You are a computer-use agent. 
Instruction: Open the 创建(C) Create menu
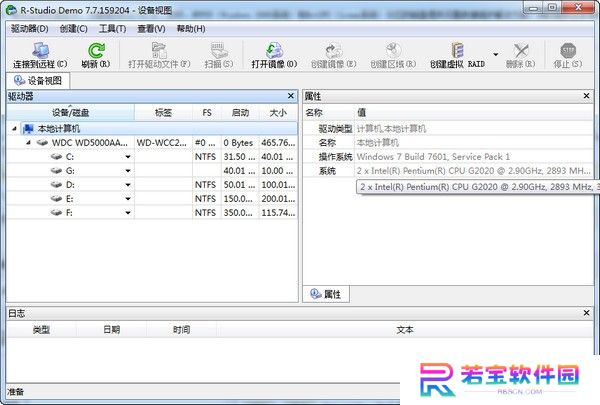(73, 29)
